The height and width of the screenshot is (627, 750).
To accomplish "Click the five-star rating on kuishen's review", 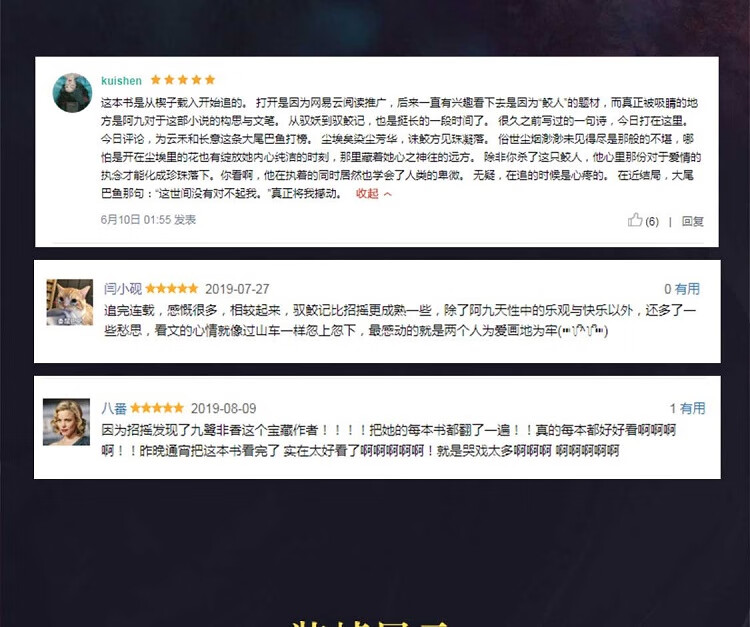I will coord(183,80).
